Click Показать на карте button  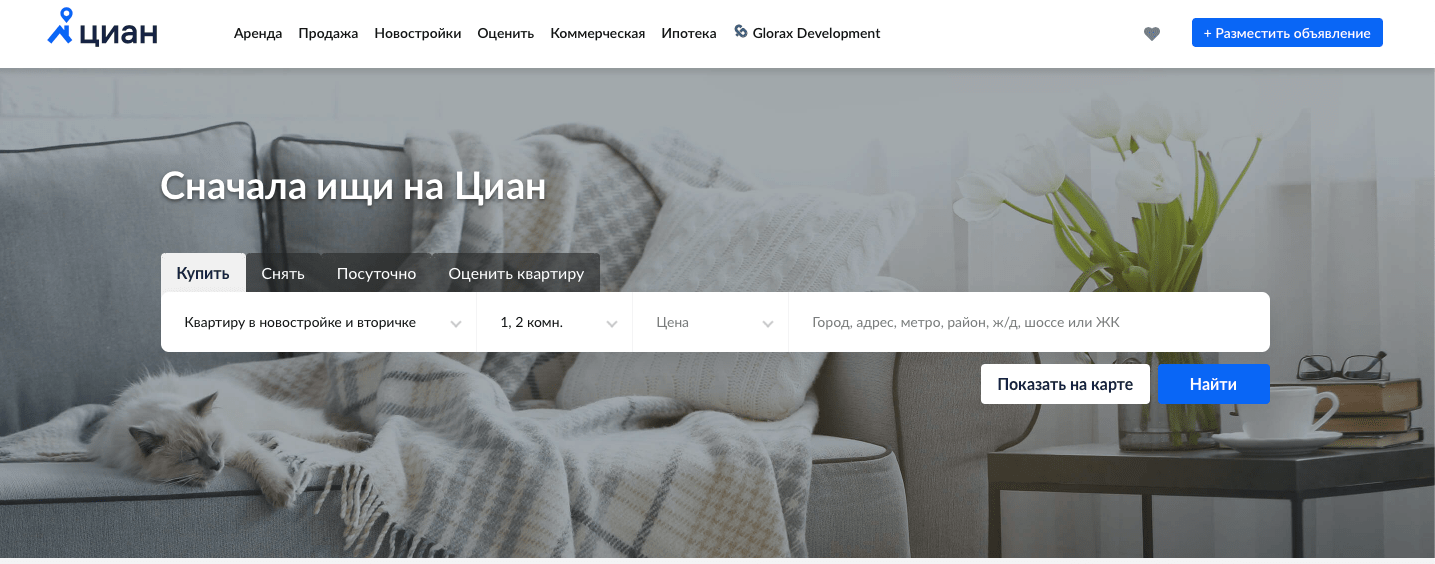(1065, 384)
